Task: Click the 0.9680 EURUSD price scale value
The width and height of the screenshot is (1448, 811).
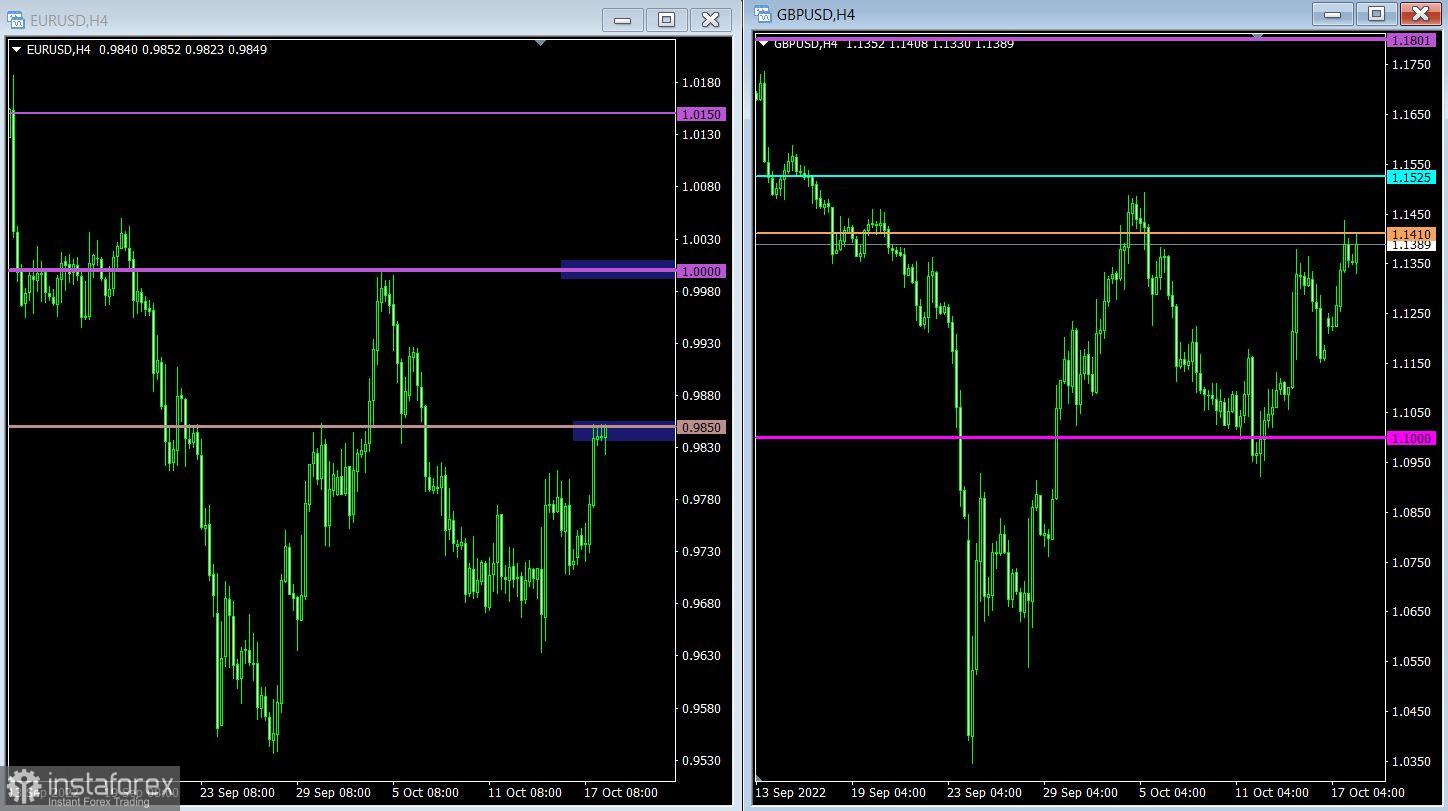Action: click(x=701, y=604)
